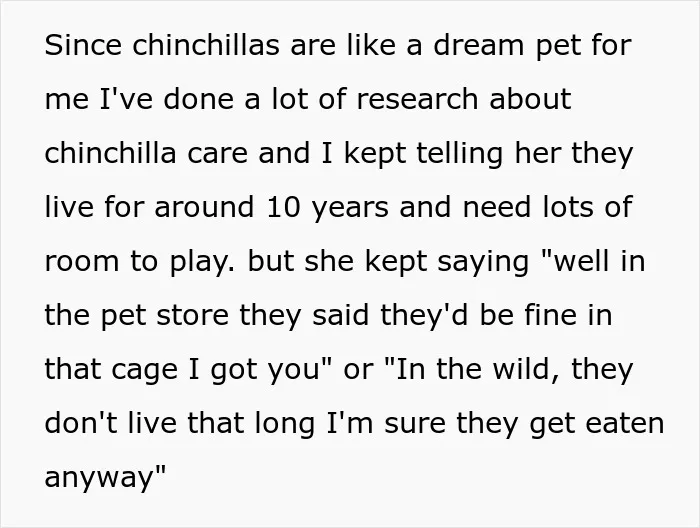Click the word "Since" at paragraph start

[83, 45]
